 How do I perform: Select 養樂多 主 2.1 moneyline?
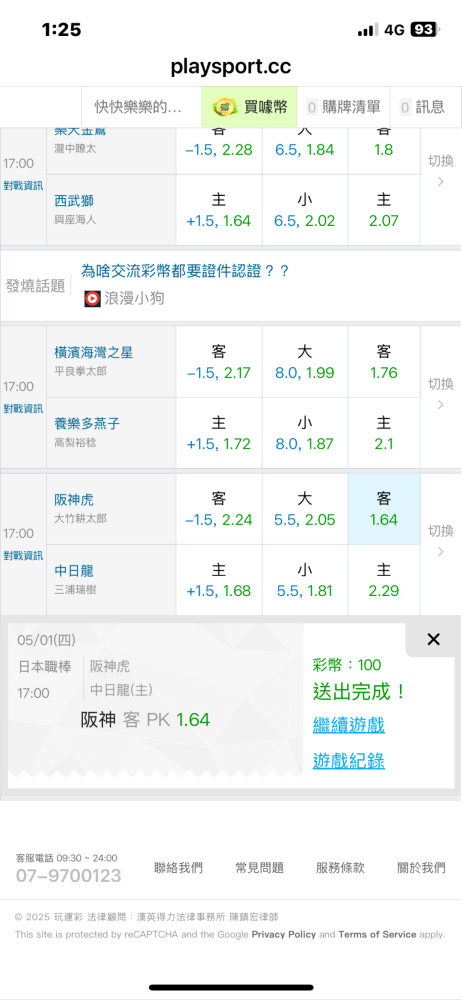point(384,433)
